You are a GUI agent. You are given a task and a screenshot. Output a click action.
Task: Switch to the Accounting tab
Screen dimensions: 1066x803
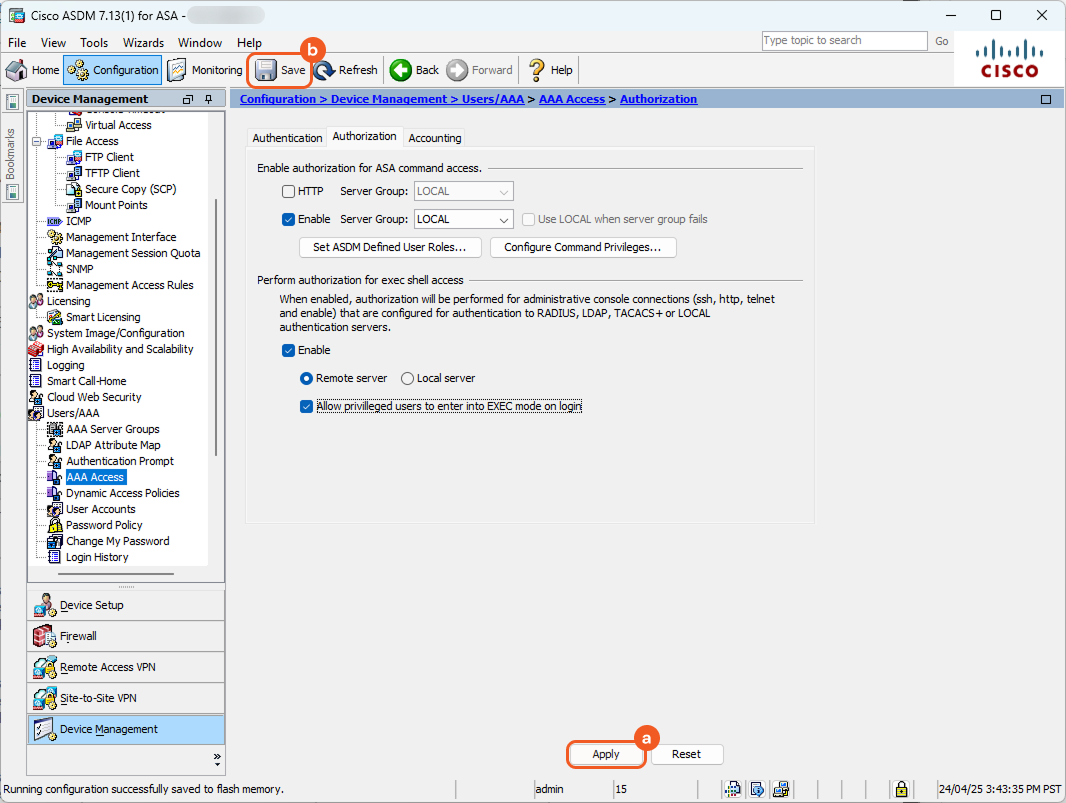tap(434, 138)
